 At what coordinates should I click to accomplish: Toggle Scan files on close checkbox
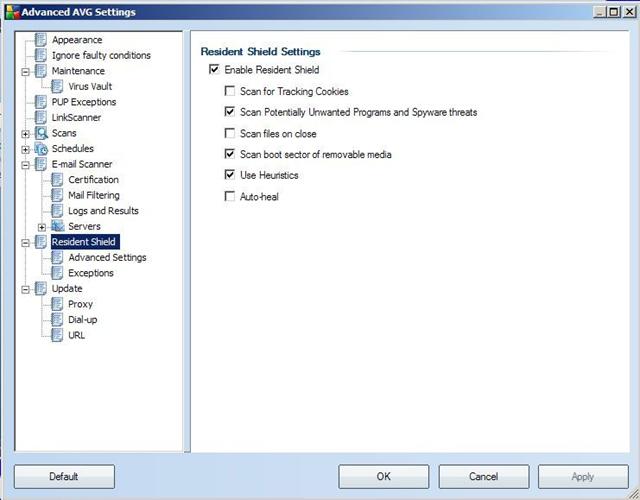click(x=230, y=134)
